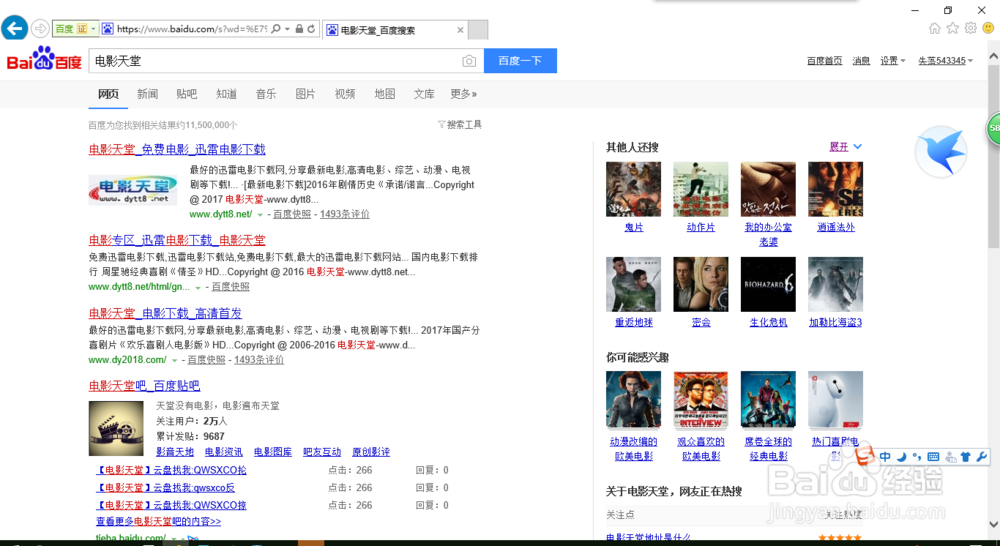Switch to 地图 search tab

tap(385, 94)
